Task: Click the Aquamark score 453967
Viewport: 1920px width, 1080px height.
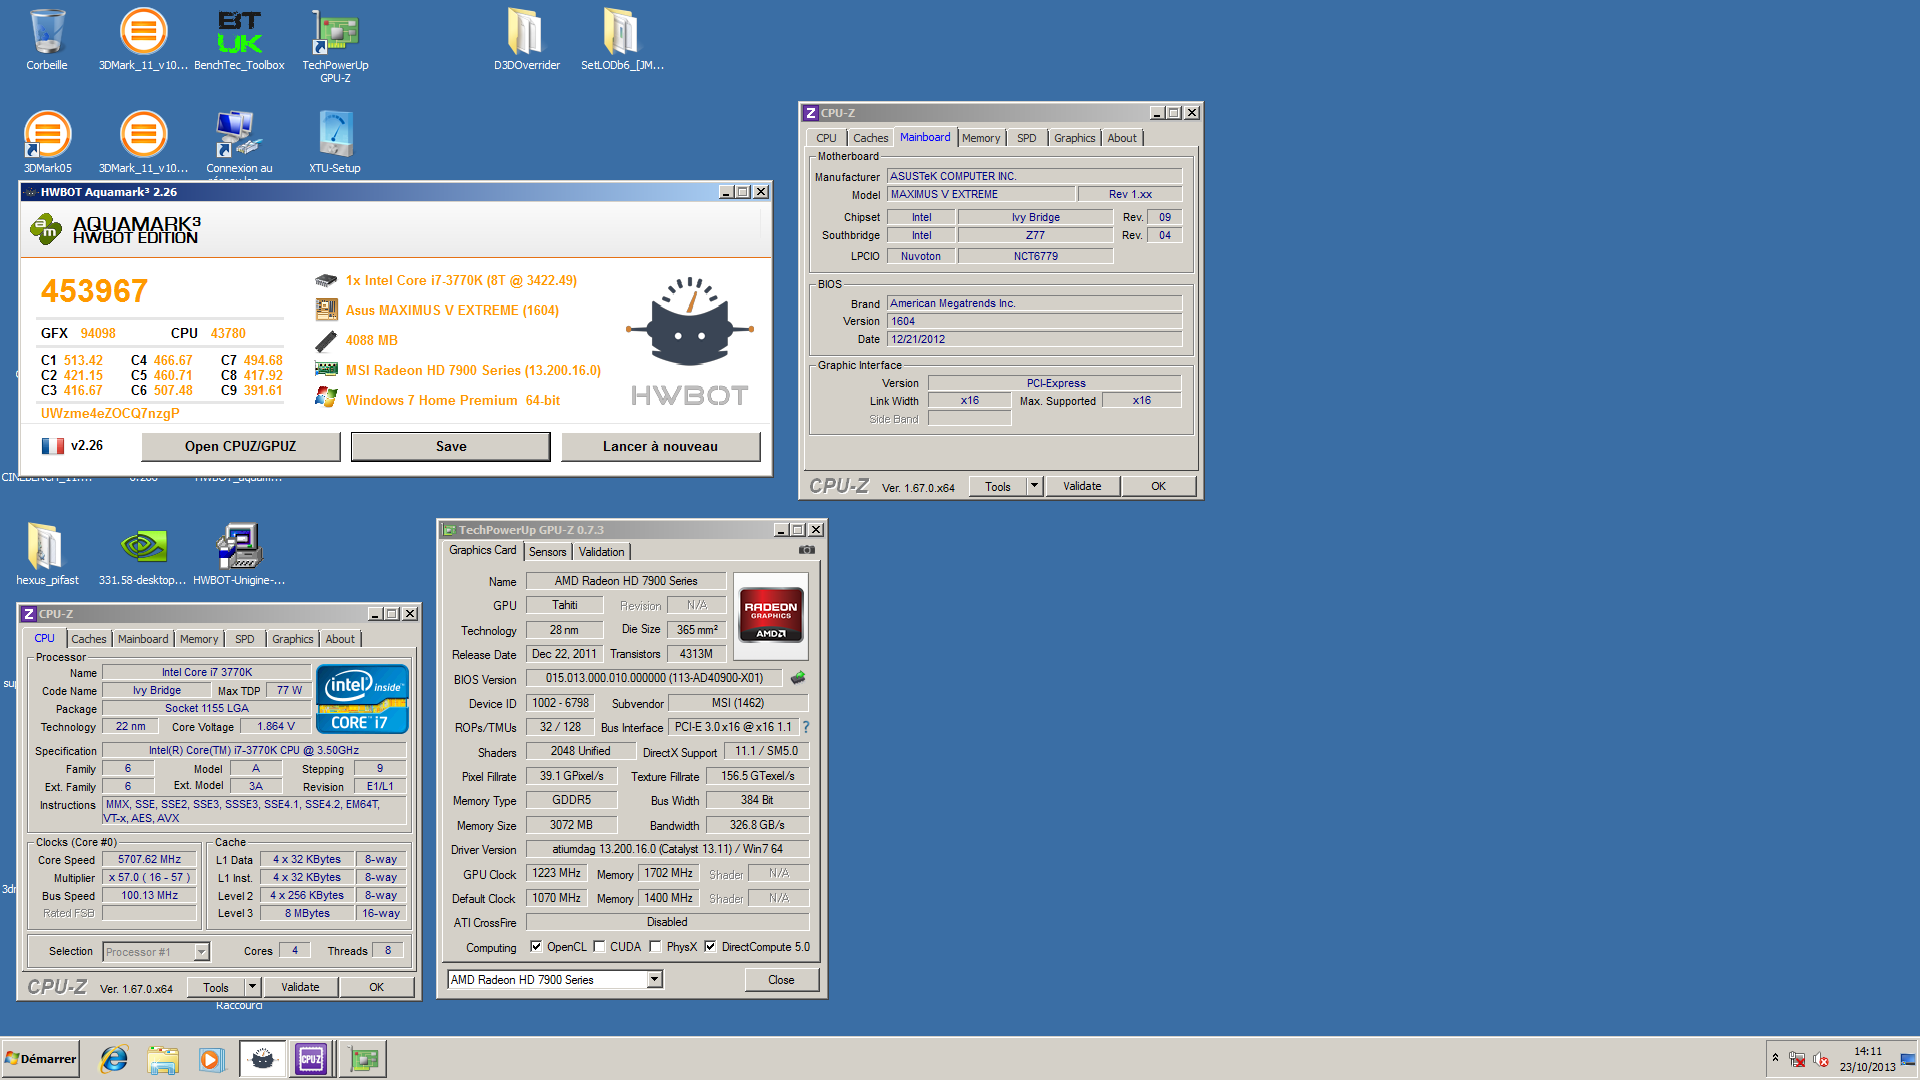Action: 94,291
